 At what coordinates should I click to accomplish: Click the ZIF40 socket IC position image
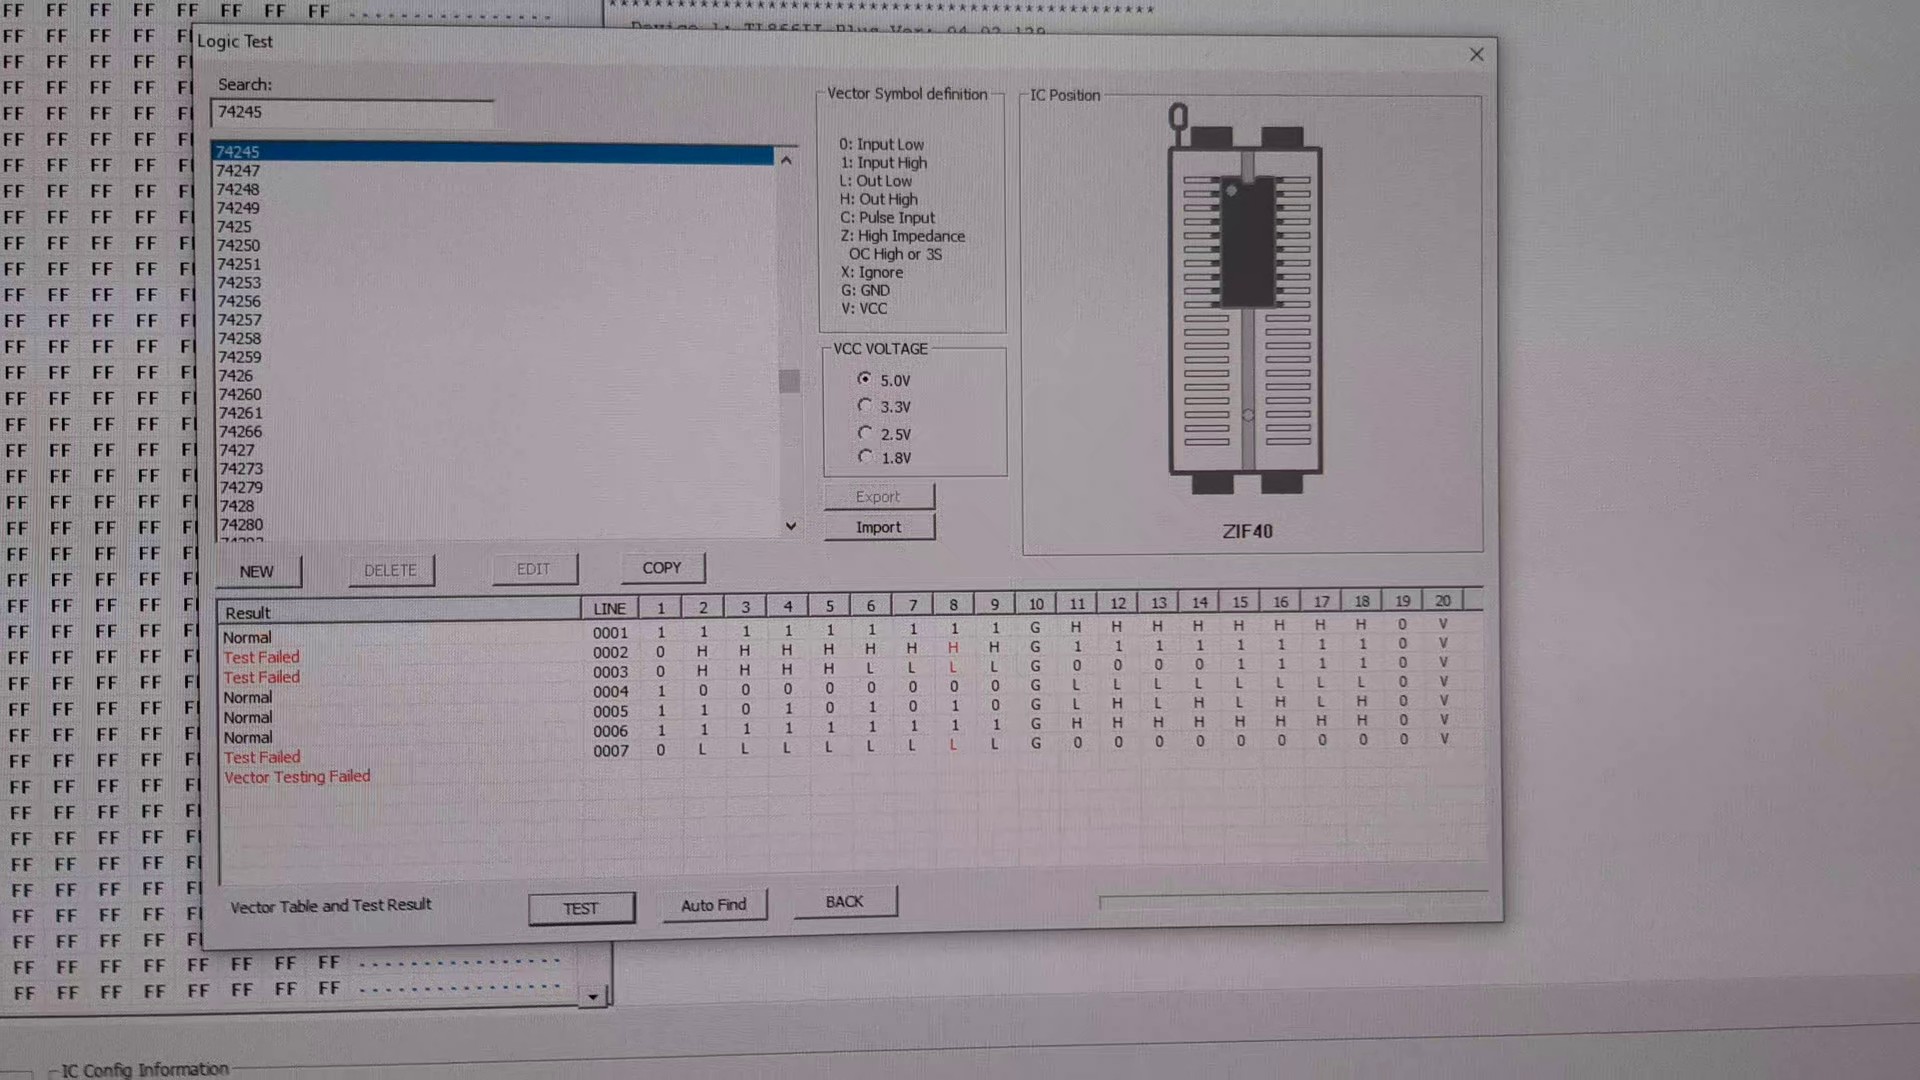coord(1245,298)
